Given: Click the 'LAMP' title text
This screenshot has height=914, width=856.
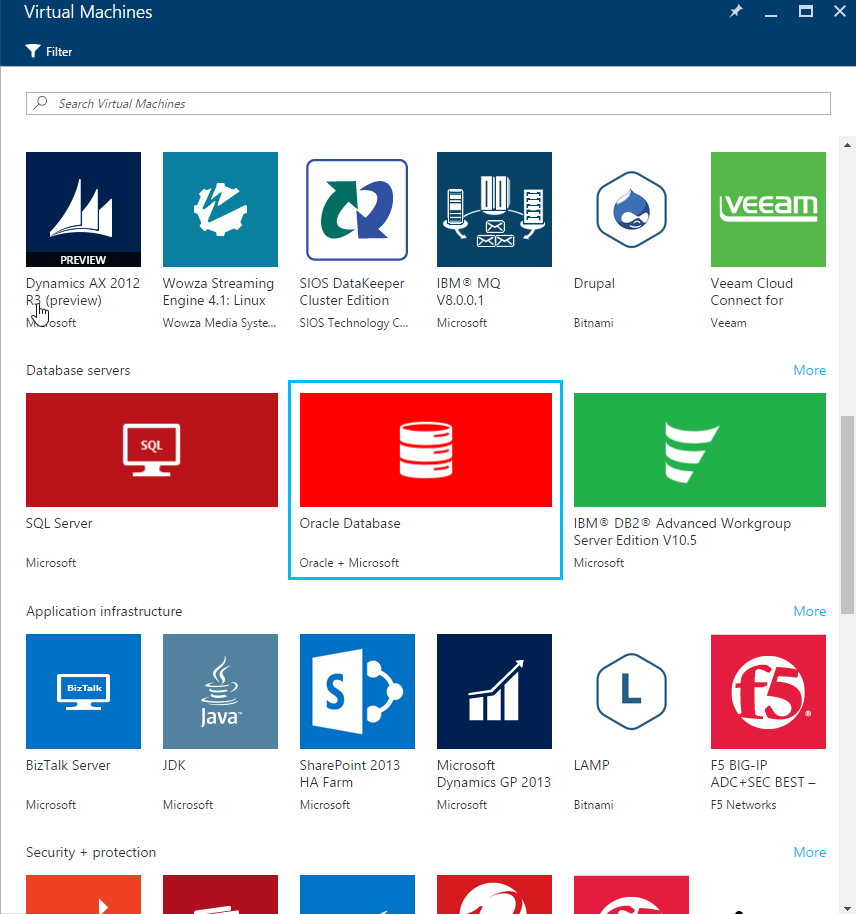Looking at the screenshot, I should point(591,765).
